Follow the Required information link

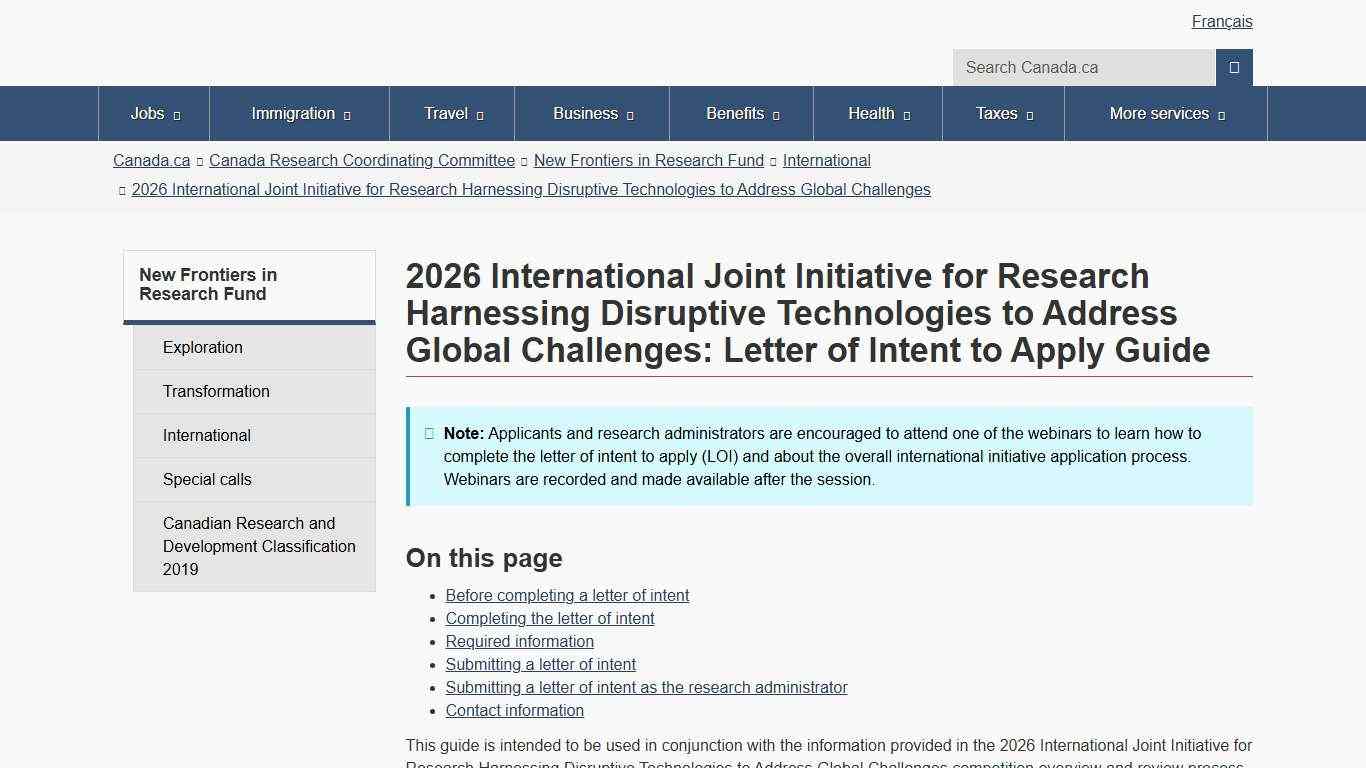tap(519, 641)
